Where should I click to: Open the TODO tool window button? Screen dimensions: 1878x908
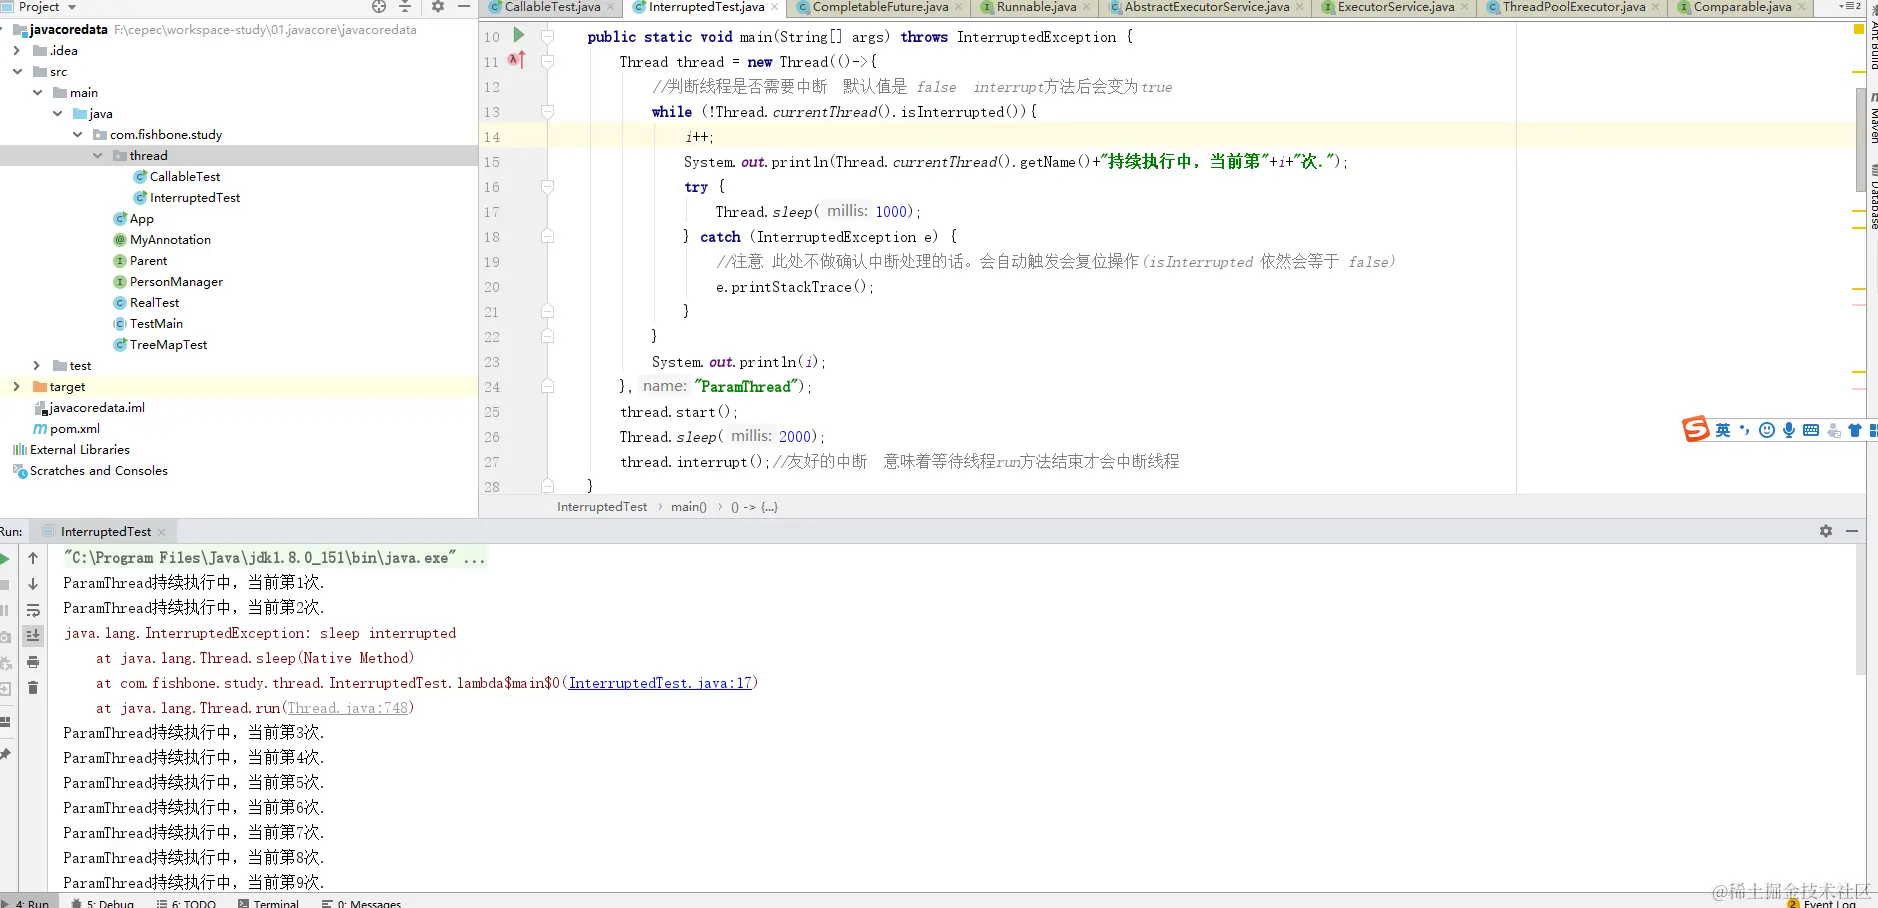(186, 903)
